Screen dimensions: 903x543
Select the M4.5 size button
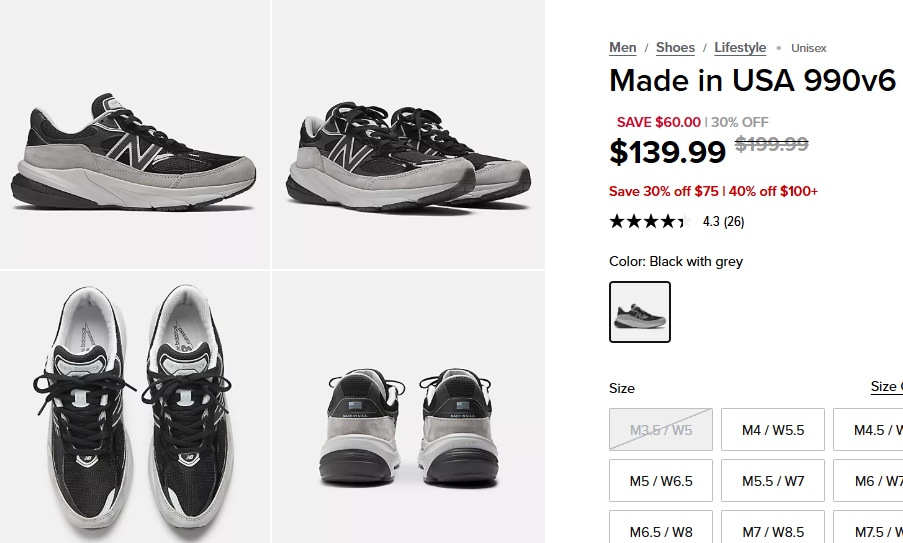pos(868,430)
